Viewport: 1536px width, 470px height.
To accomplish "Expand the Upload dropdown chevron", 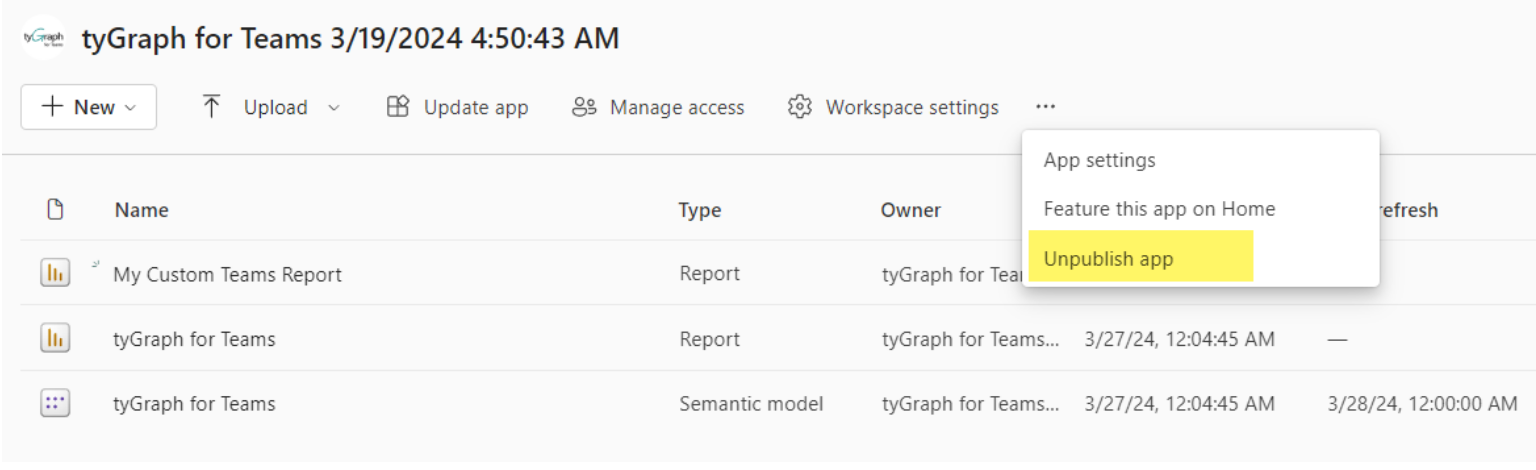I will point(334,107).
